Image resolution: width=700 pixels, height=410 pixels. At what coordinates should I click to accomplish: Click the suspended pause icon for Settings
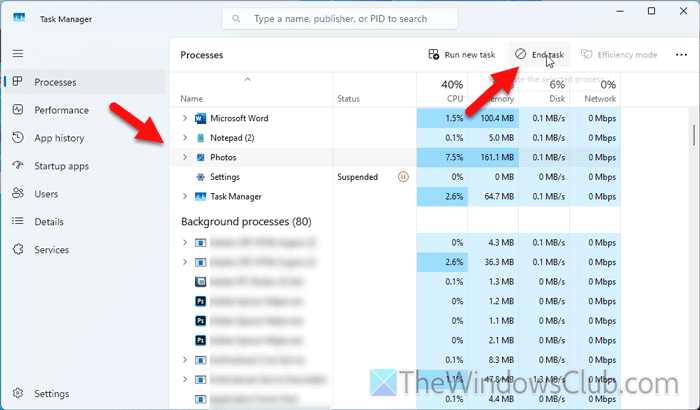(x=403, y=177)
